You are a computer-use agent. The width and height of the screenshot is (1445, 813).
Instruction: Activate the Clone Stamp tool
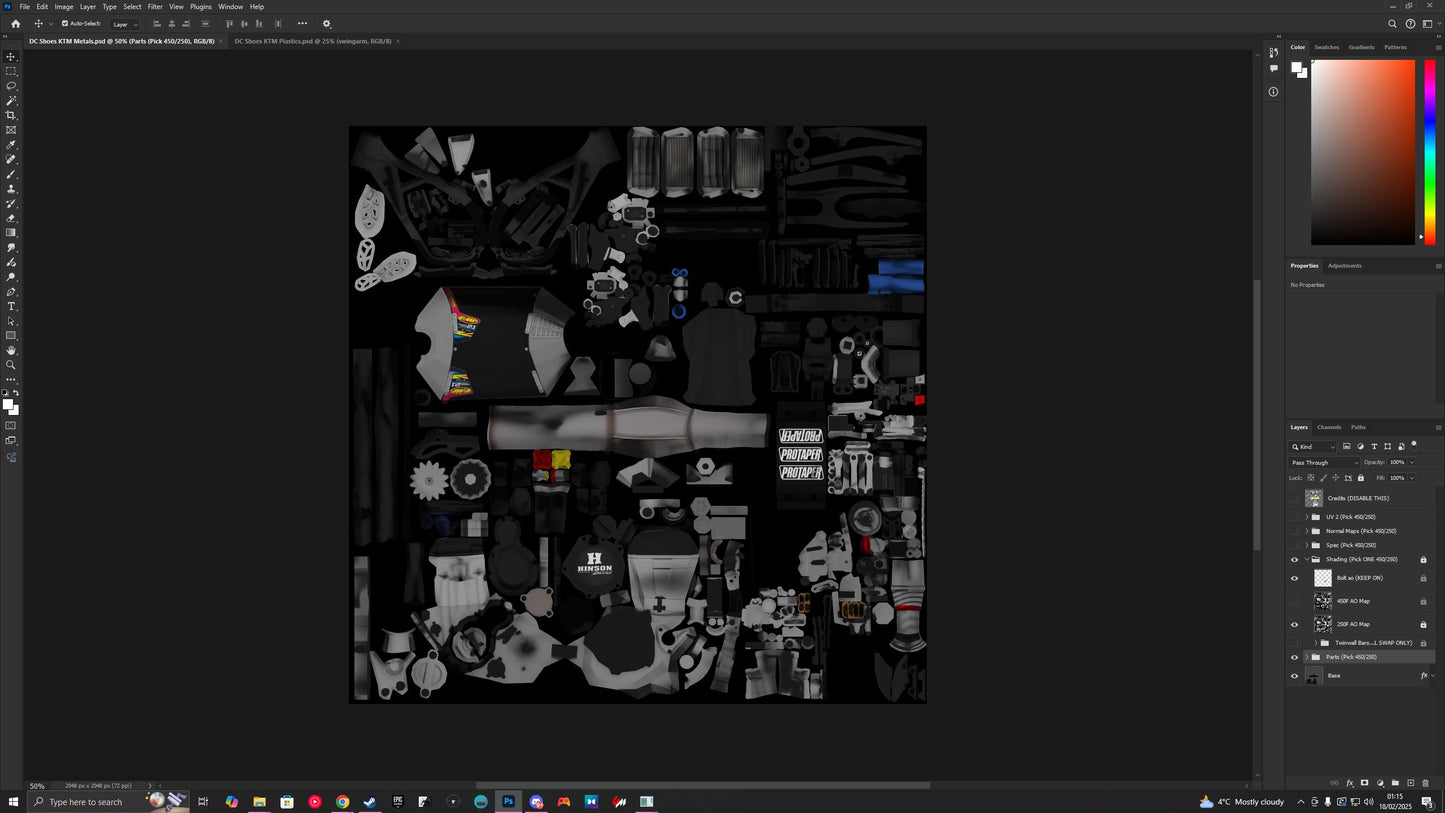point(11,189)
